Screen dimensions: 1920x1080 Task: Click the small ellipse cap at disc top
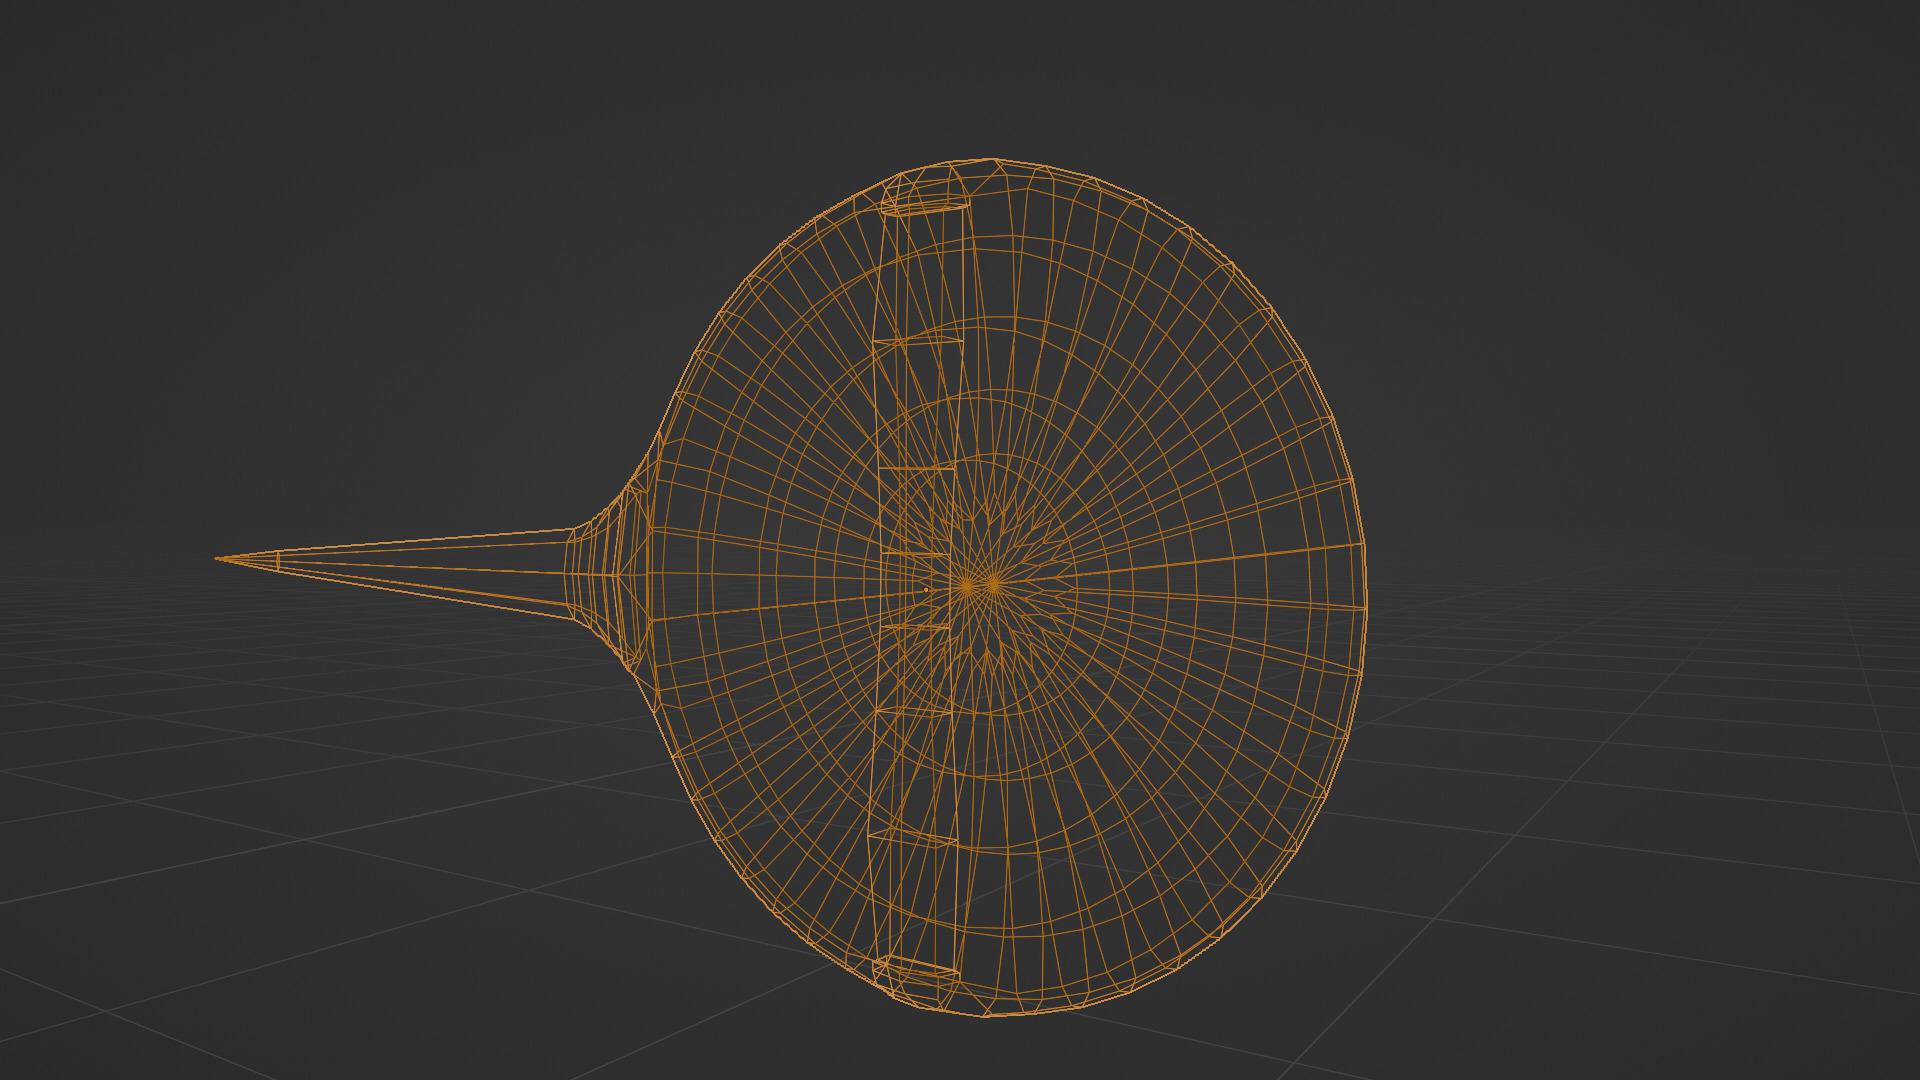[x=925, y=207]
